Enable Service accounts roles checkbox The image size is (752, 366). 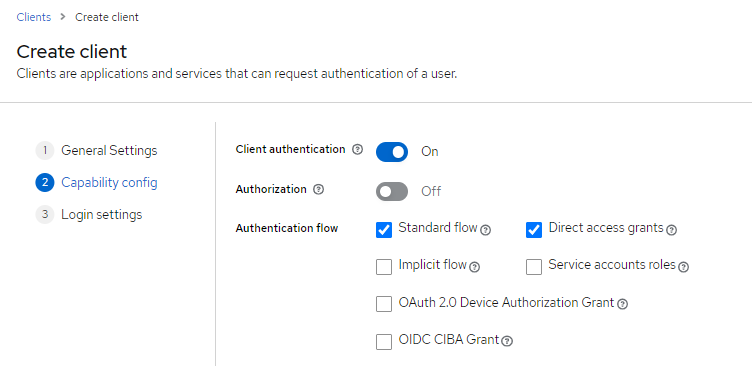(534, 267)
